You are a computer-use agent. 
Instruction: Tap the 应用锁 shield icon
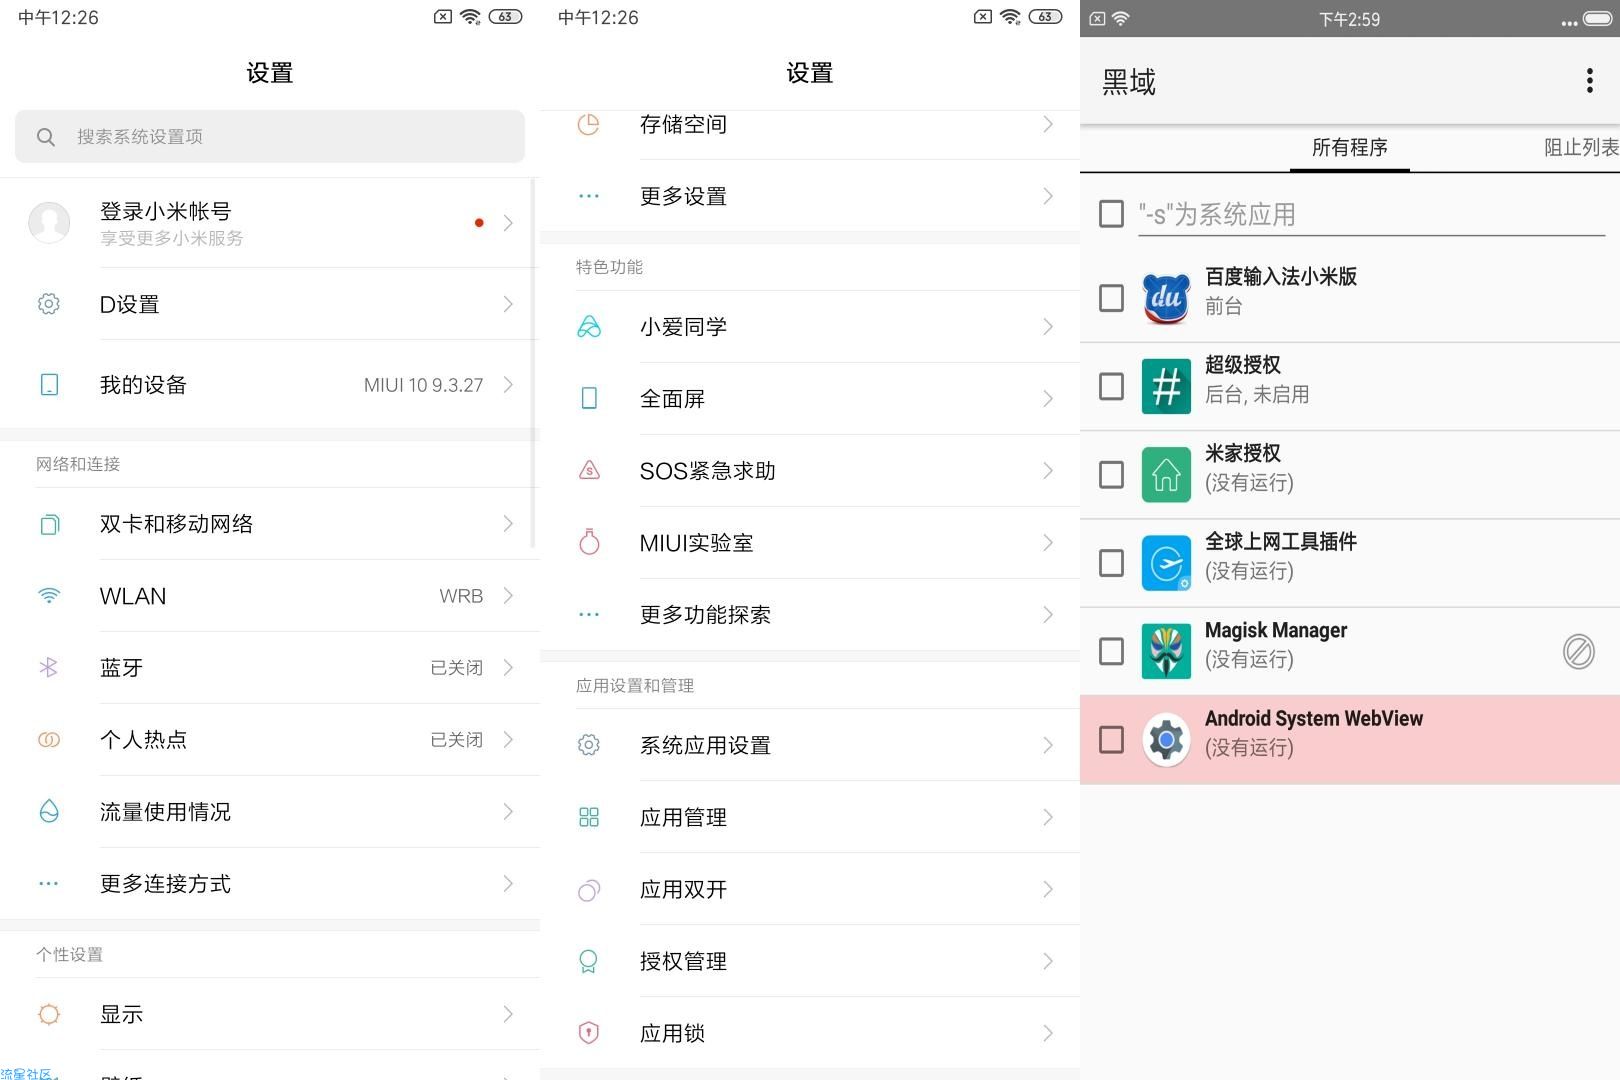[x=589, y=1033]
